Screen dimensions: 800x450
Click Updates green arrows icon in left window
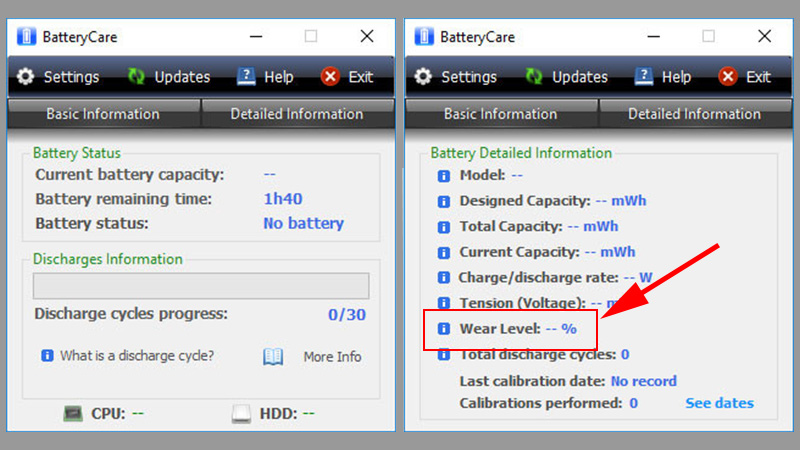pyautogui.click(x=136, y=77)
